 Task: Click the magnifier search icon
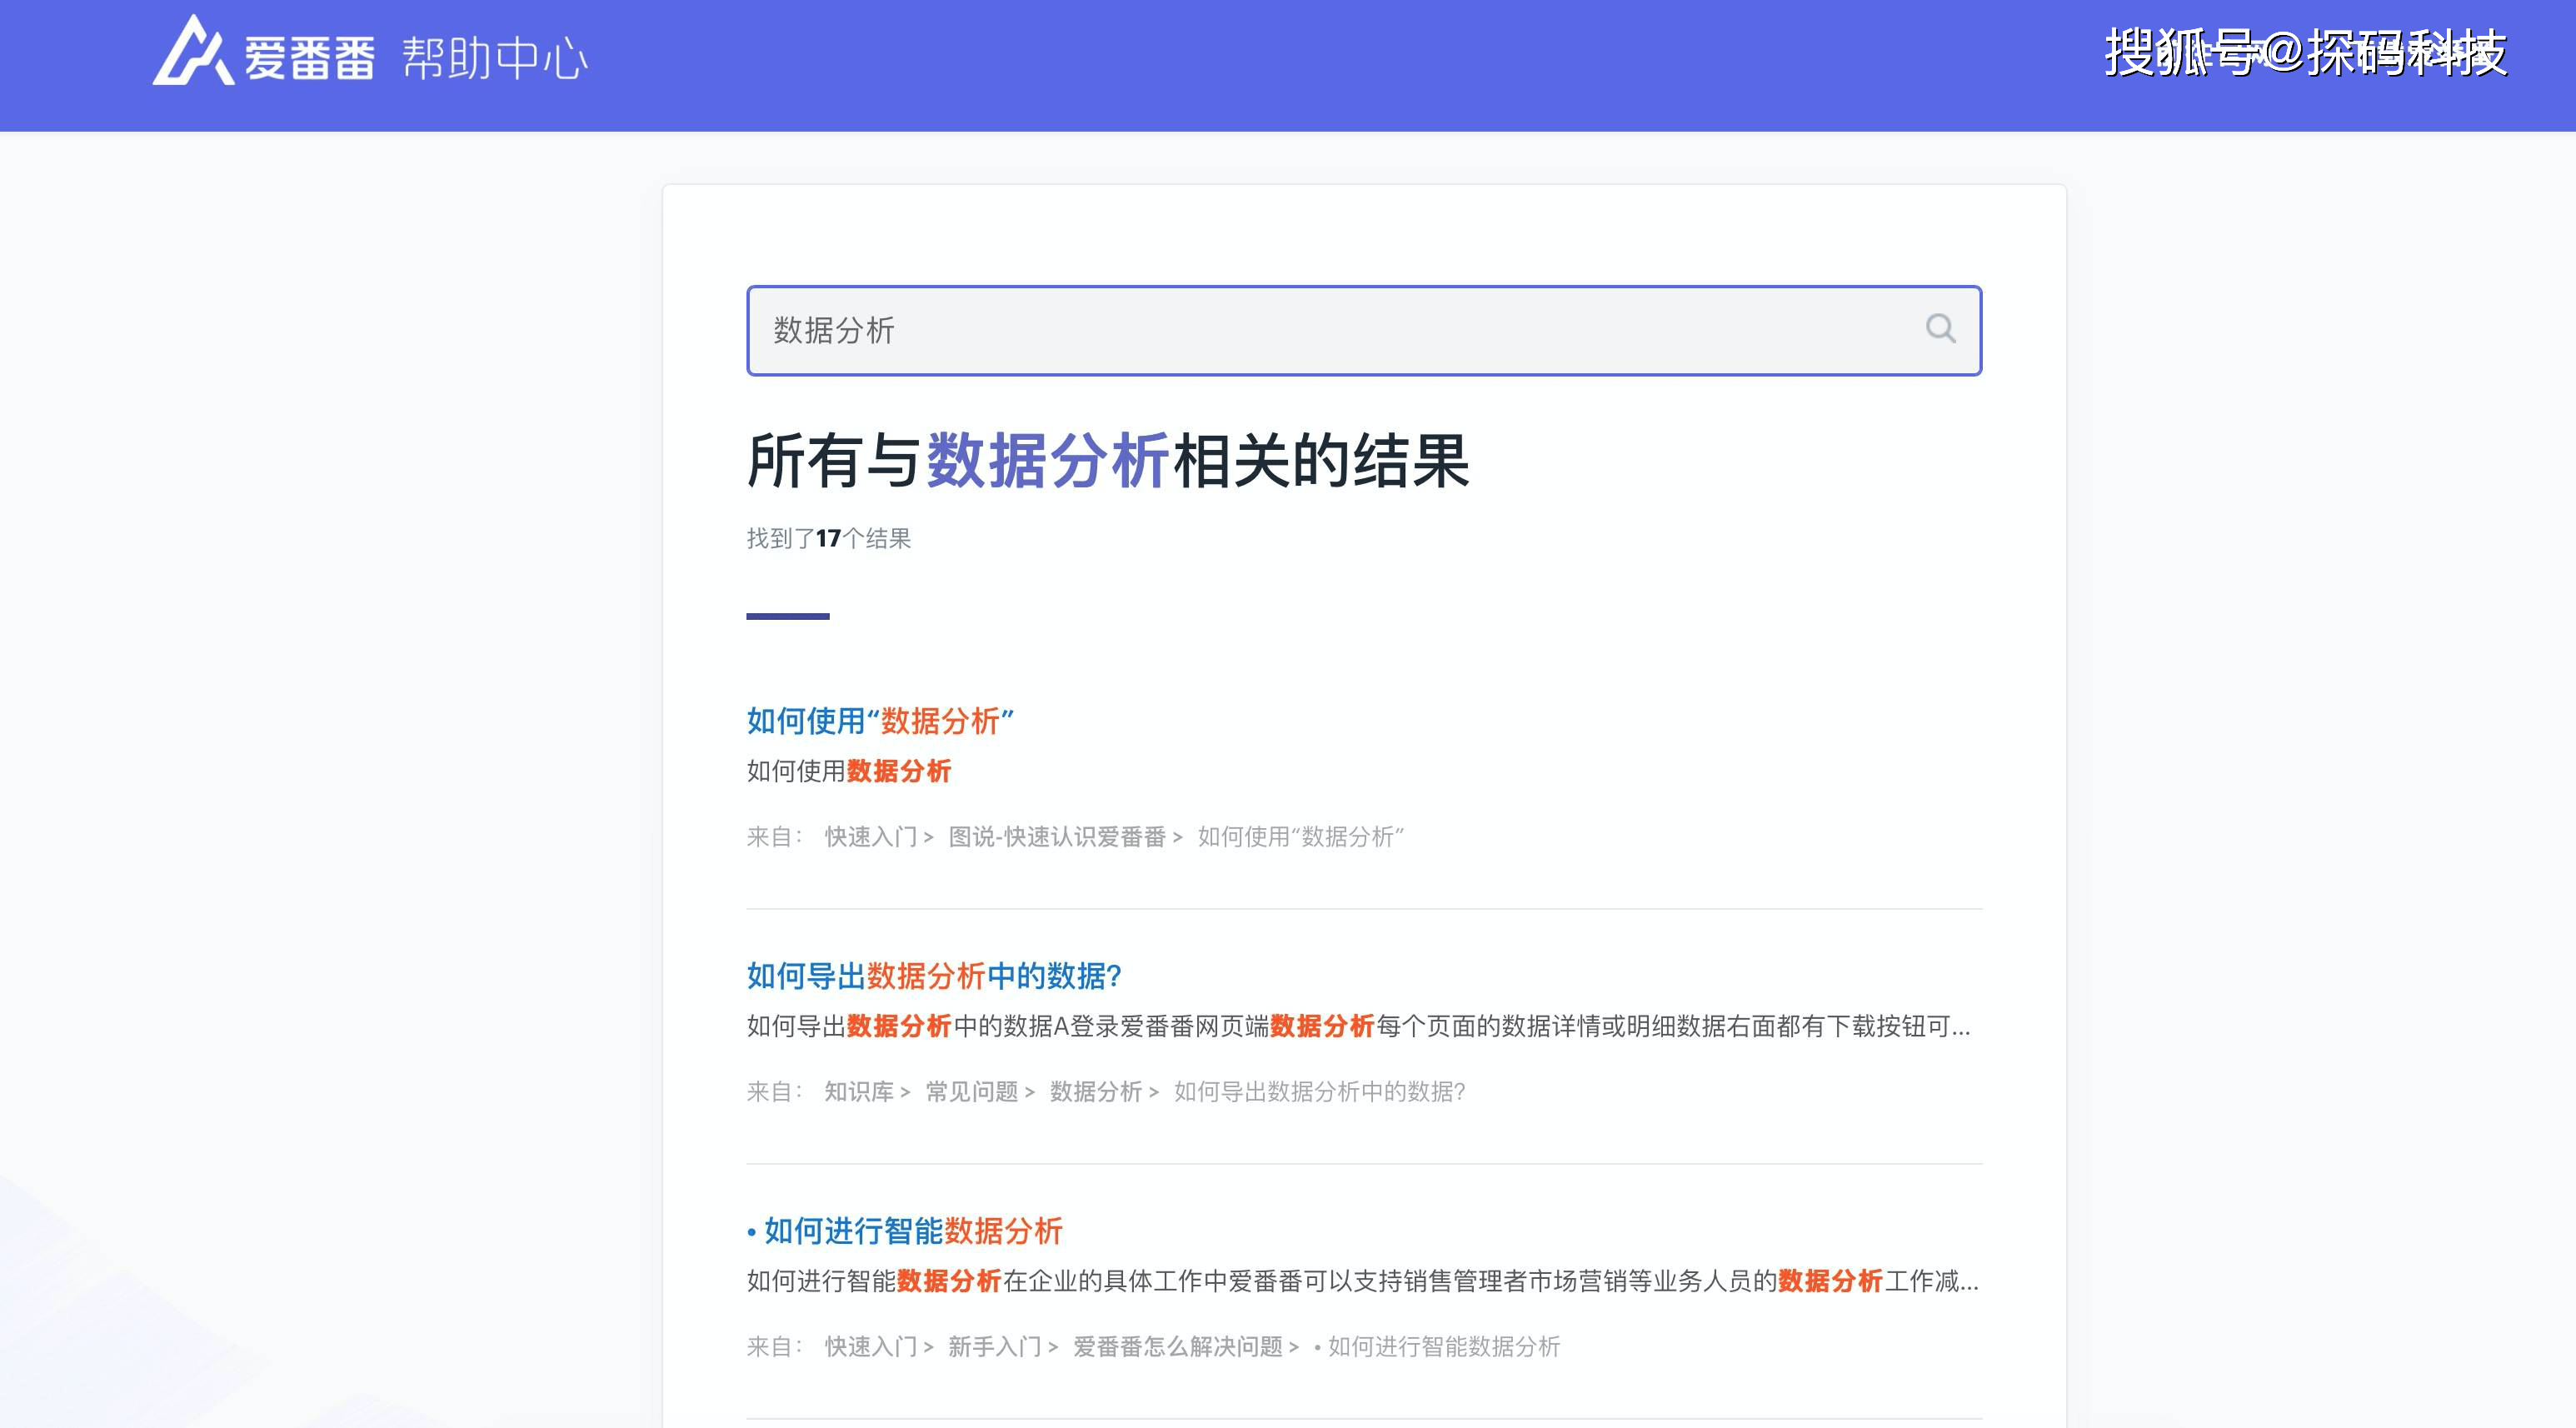coord(1940,329)
